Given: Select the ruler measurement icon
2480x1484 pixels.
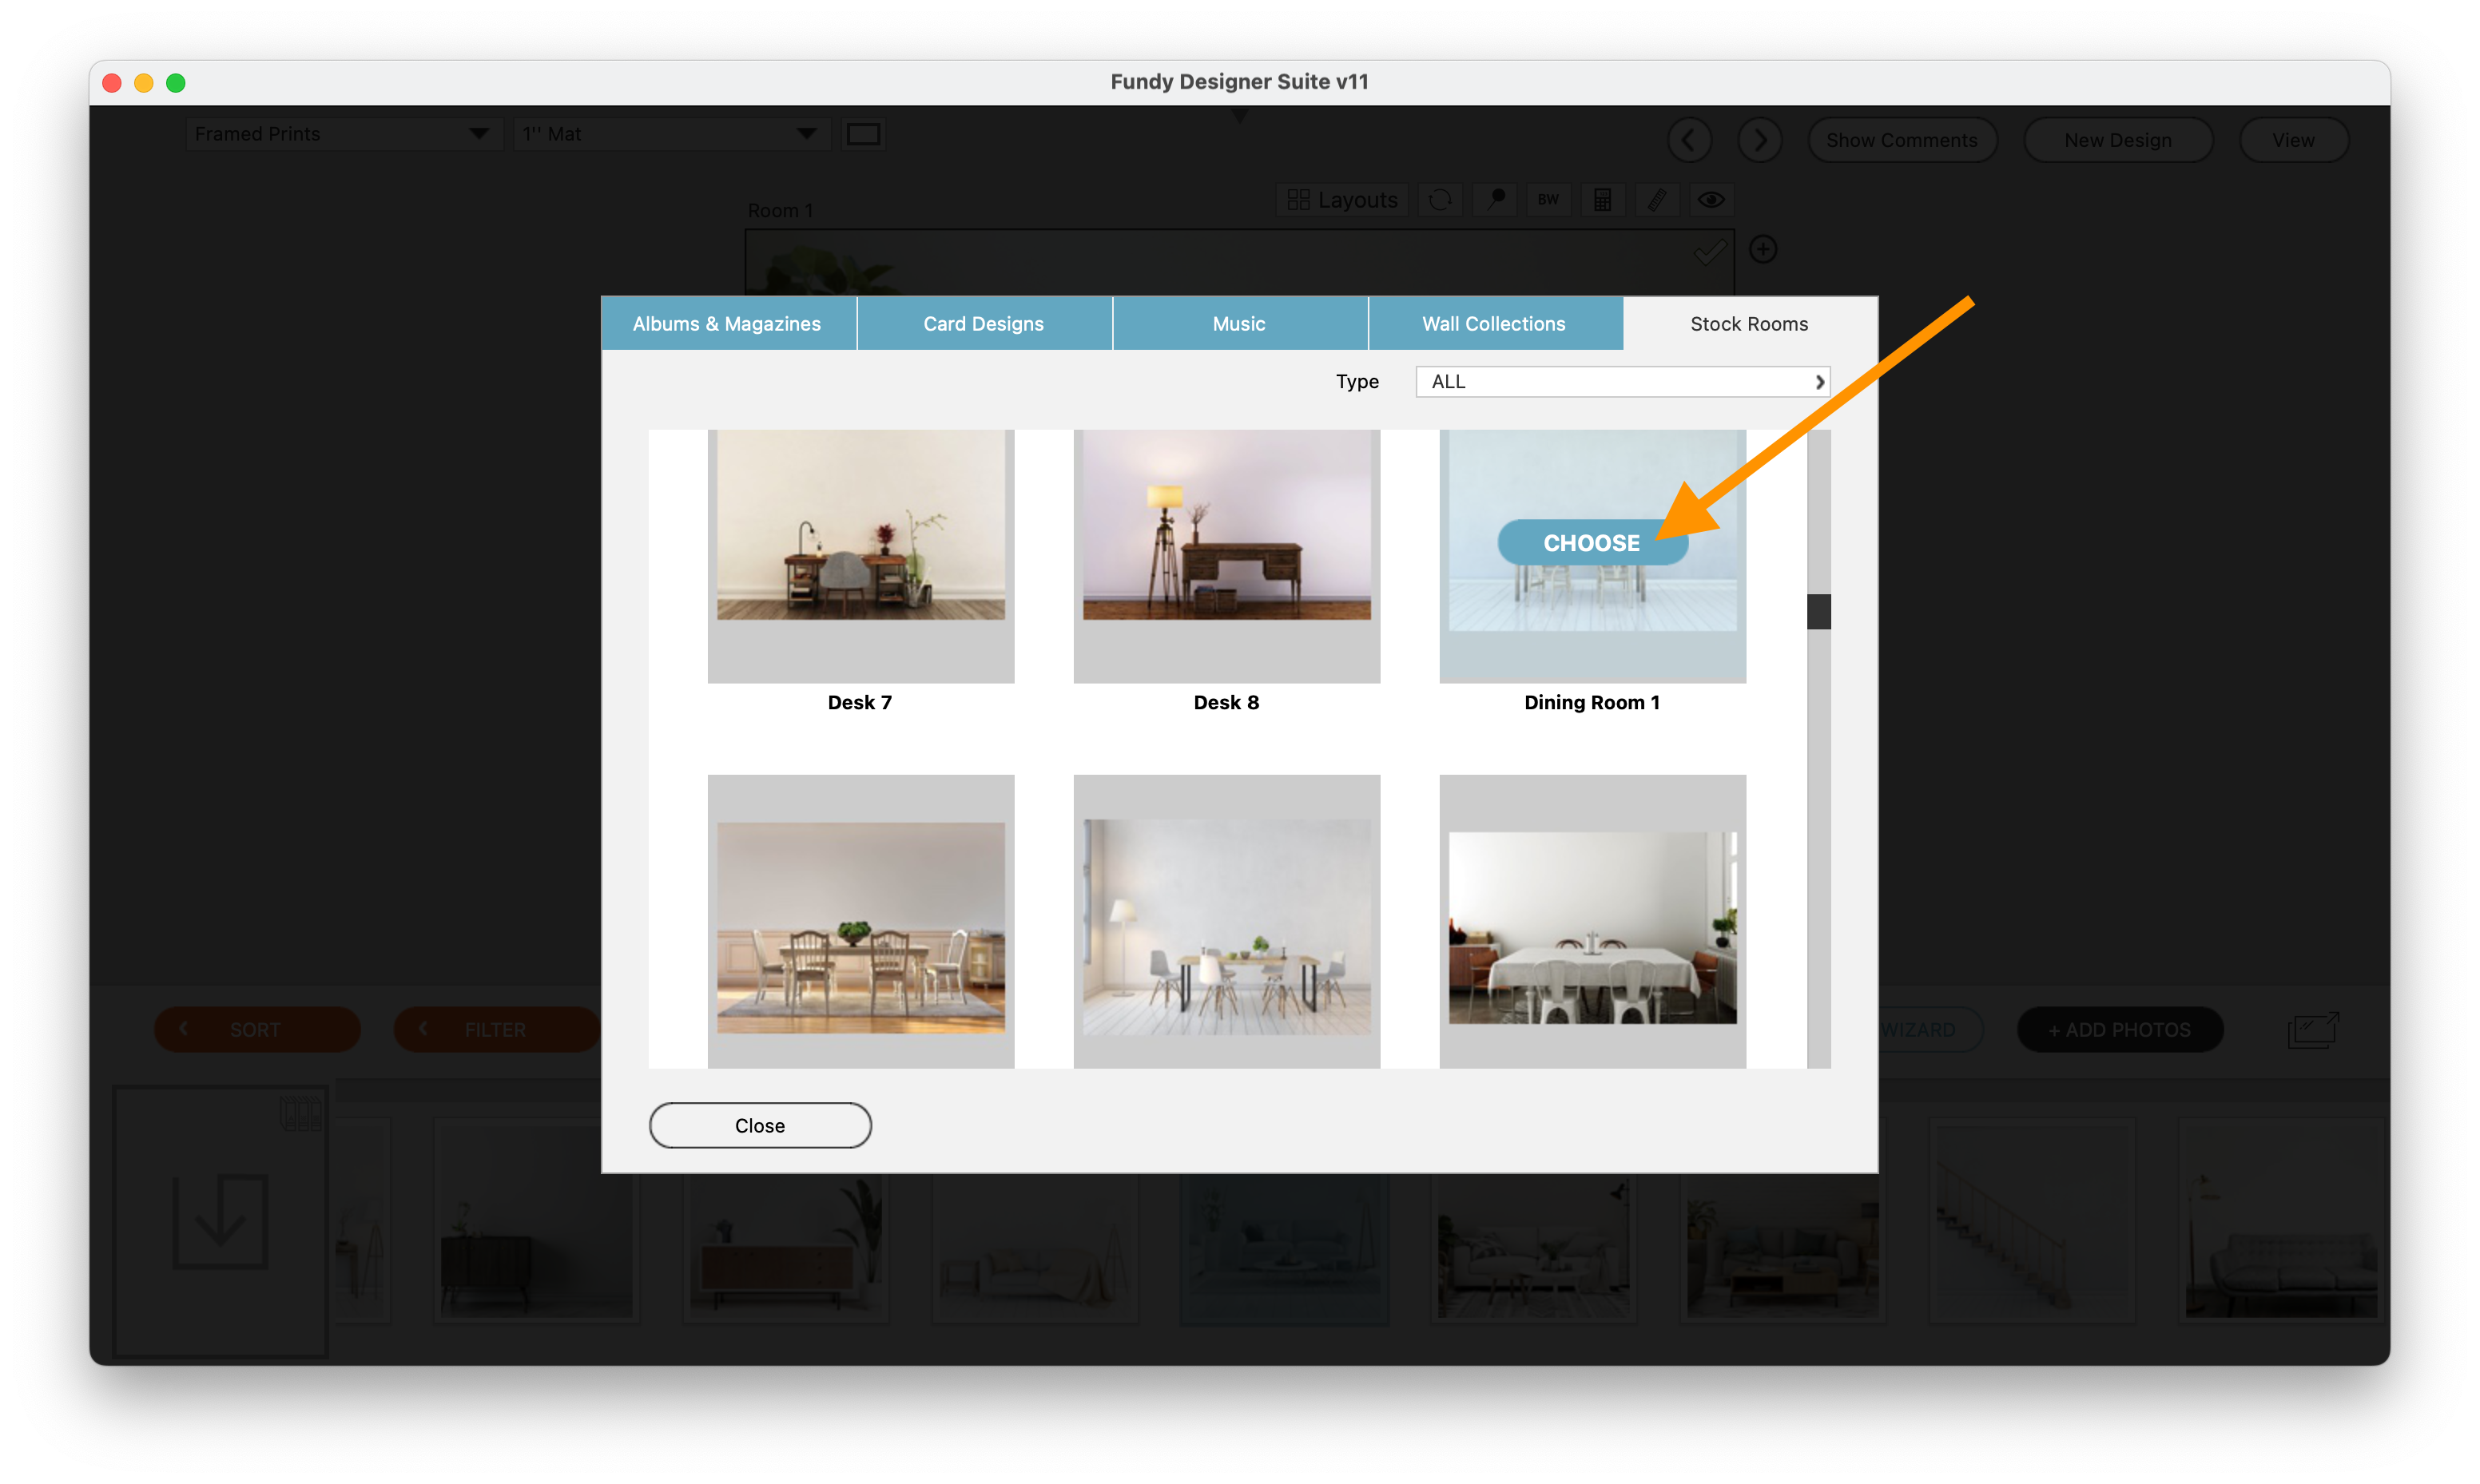Looking at the screenshot, I should tap(1657, 200).
